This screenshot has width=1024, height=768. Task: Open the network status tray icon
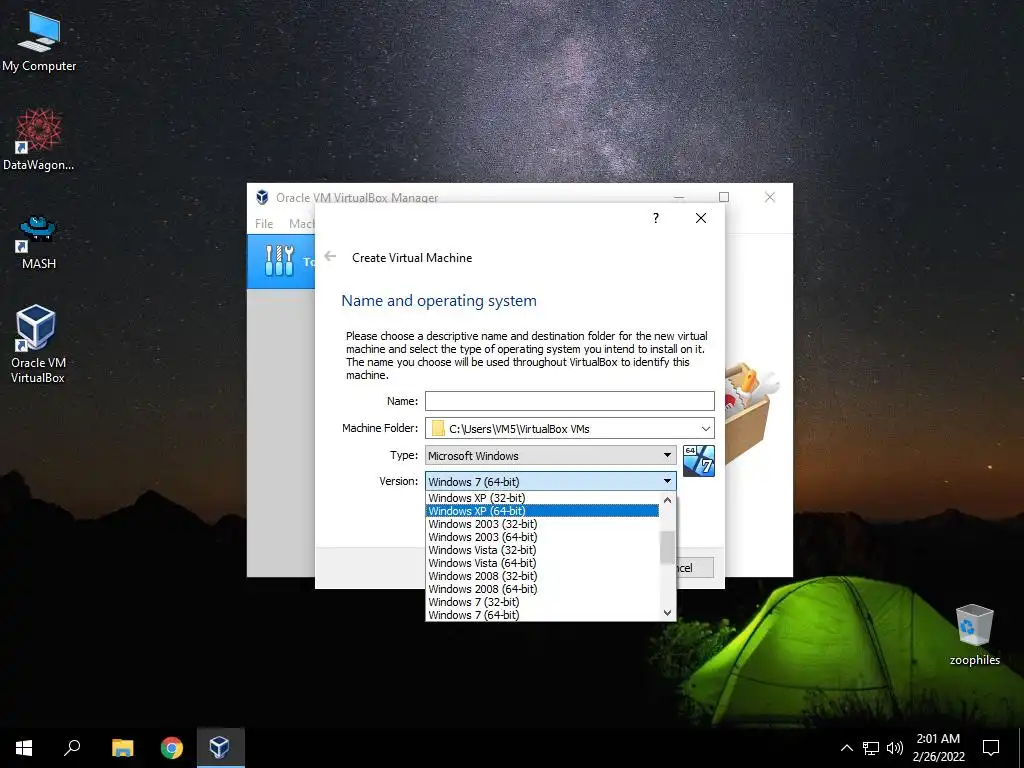pyautogui.click(x=871, y=748)
